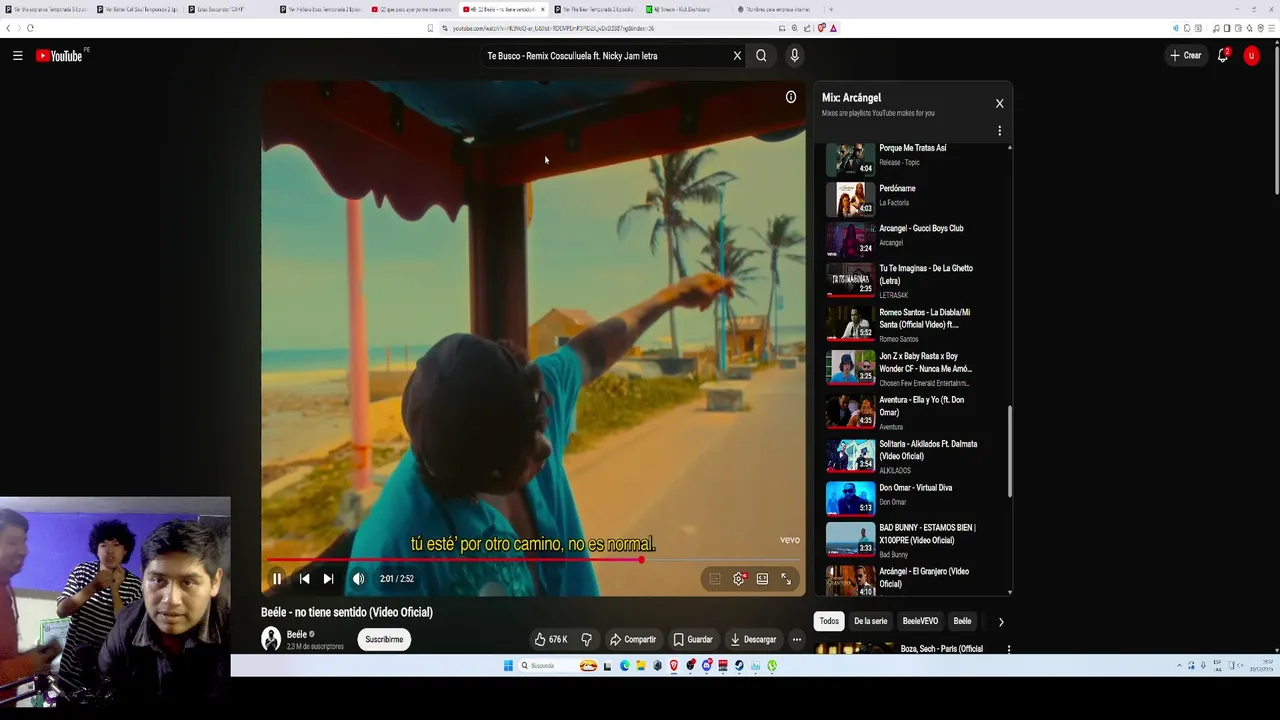Save the video with Guardar
The height and width of the screenshot is (720, 1280).
693,640
